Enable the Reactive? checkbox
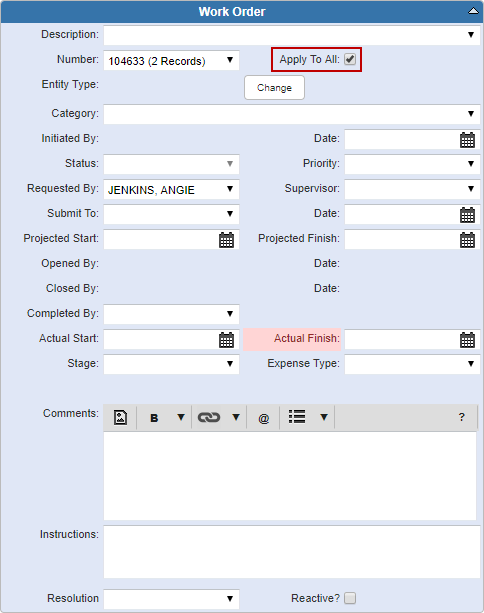 pos(350,598)
